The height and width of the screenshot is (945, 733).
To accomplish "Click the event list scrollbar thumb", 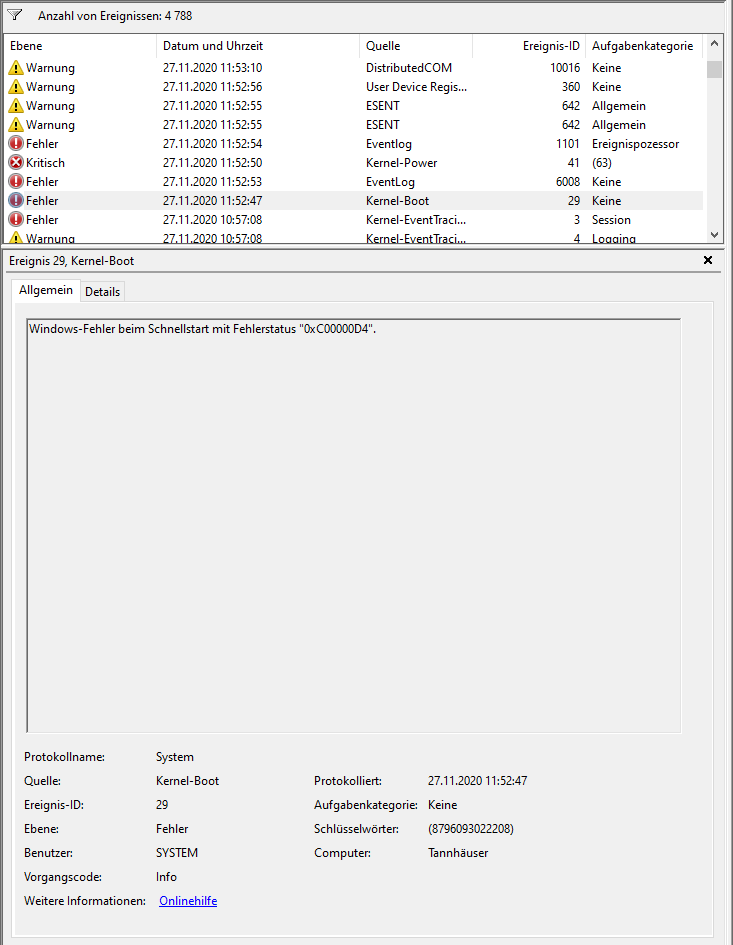I will [714, 69].
